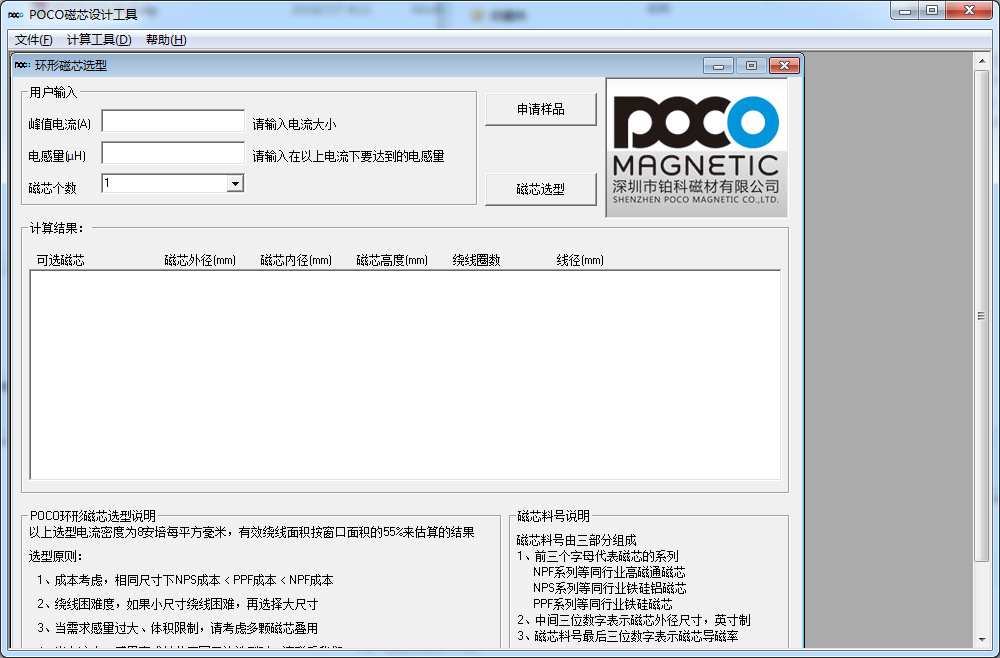Click the POCO MAGNETIC company logo image

(x=695, y=147)
